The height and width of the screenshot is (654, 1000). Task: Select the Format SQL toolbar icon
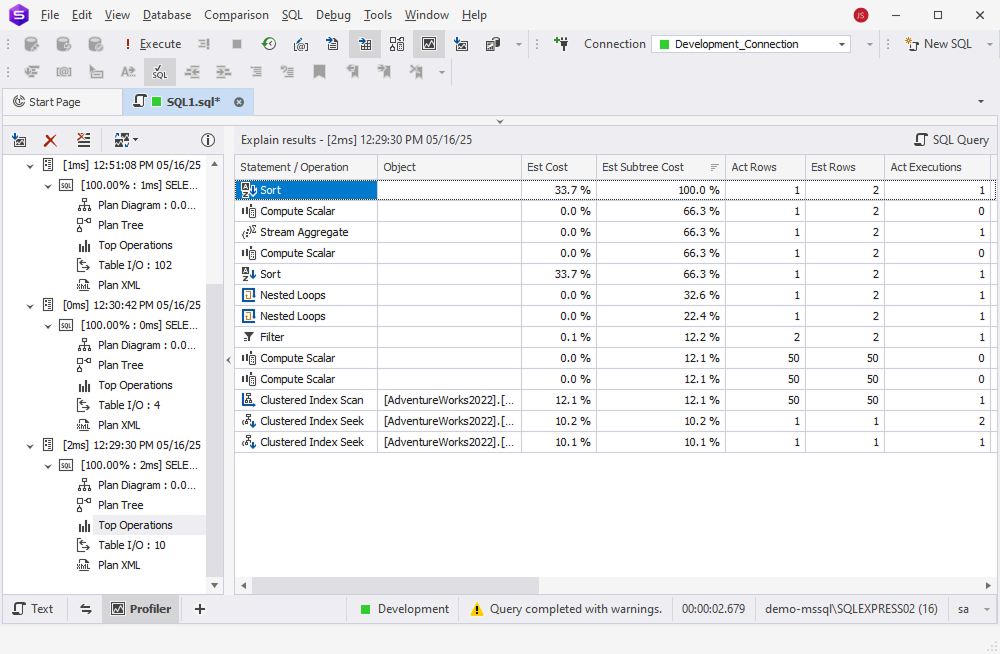pyautogui.click(x=161, y=72)
